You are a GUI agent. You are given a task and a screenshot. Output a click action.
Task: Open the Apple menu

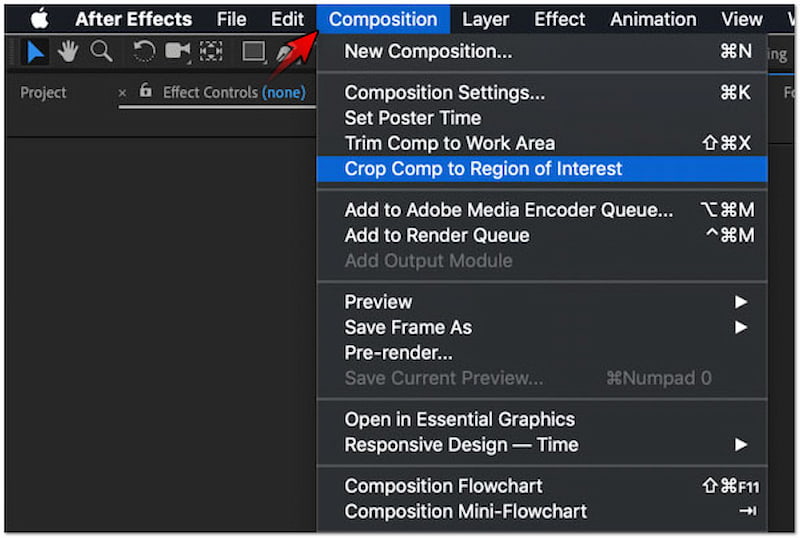[x=39, y=19]
